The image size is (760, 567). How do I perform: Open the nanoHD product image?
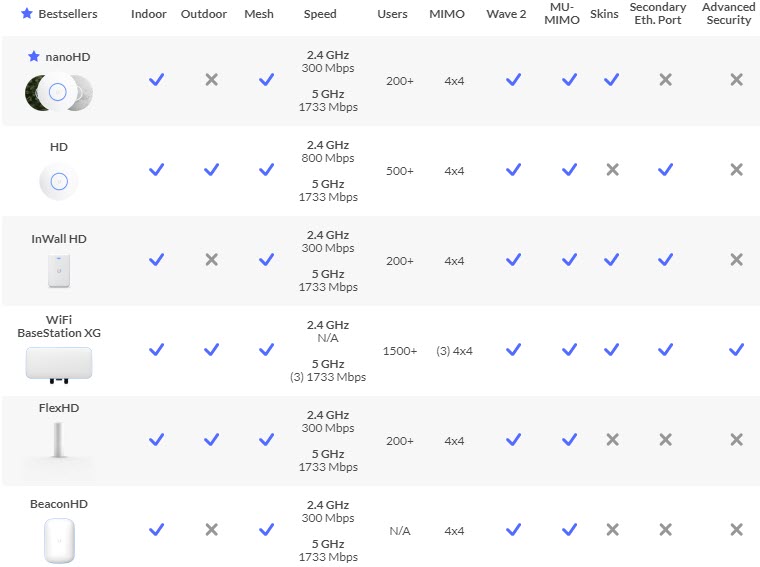pyautogui.click(x=59, y=92)
